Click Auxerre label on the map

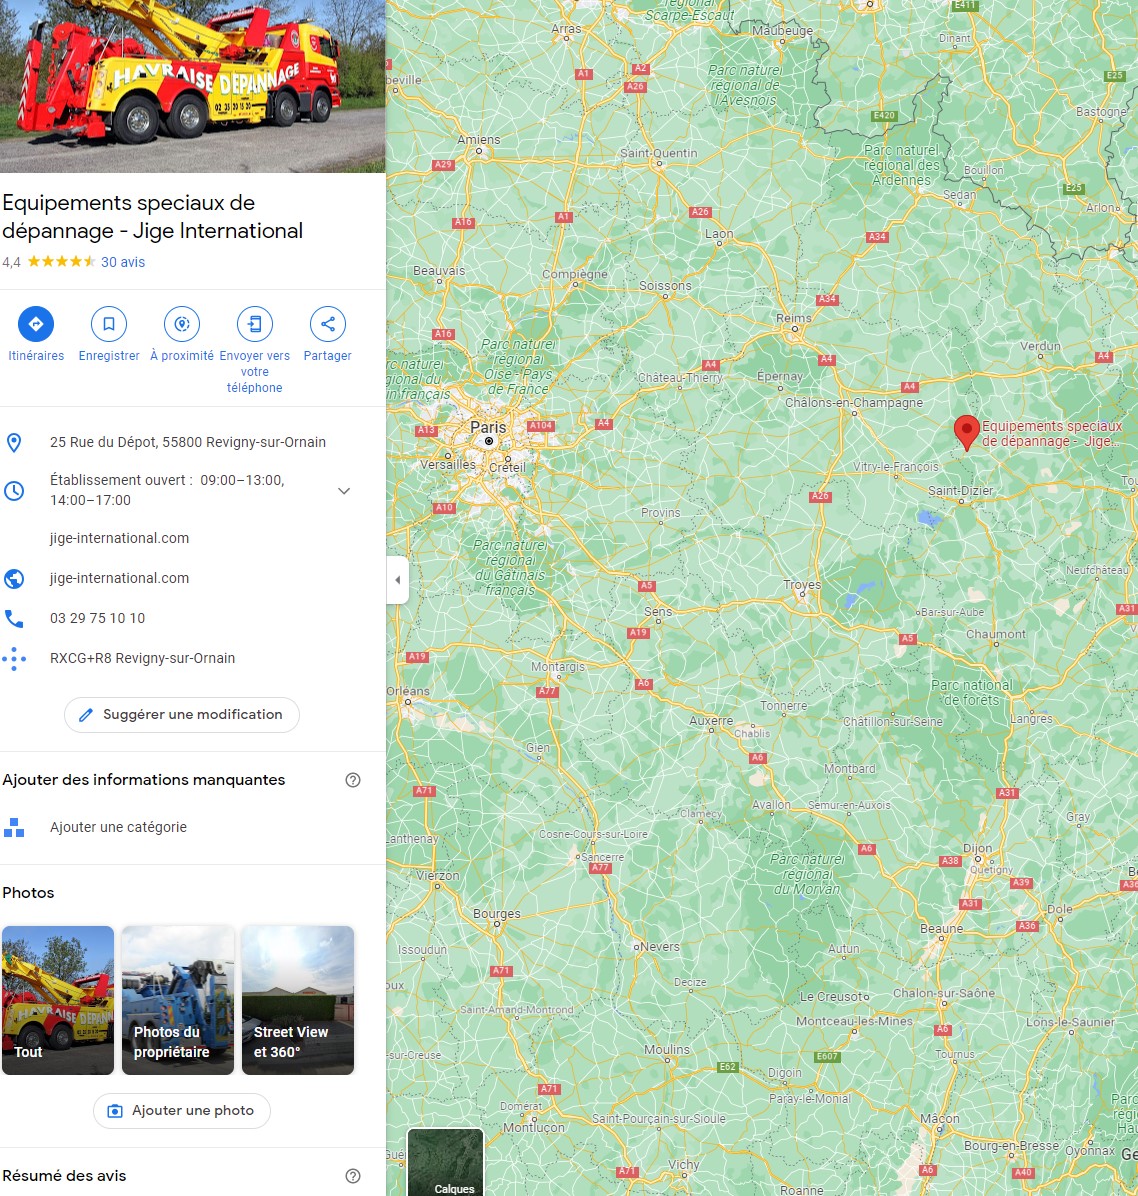pyautogui.click(x=711, y=720)
